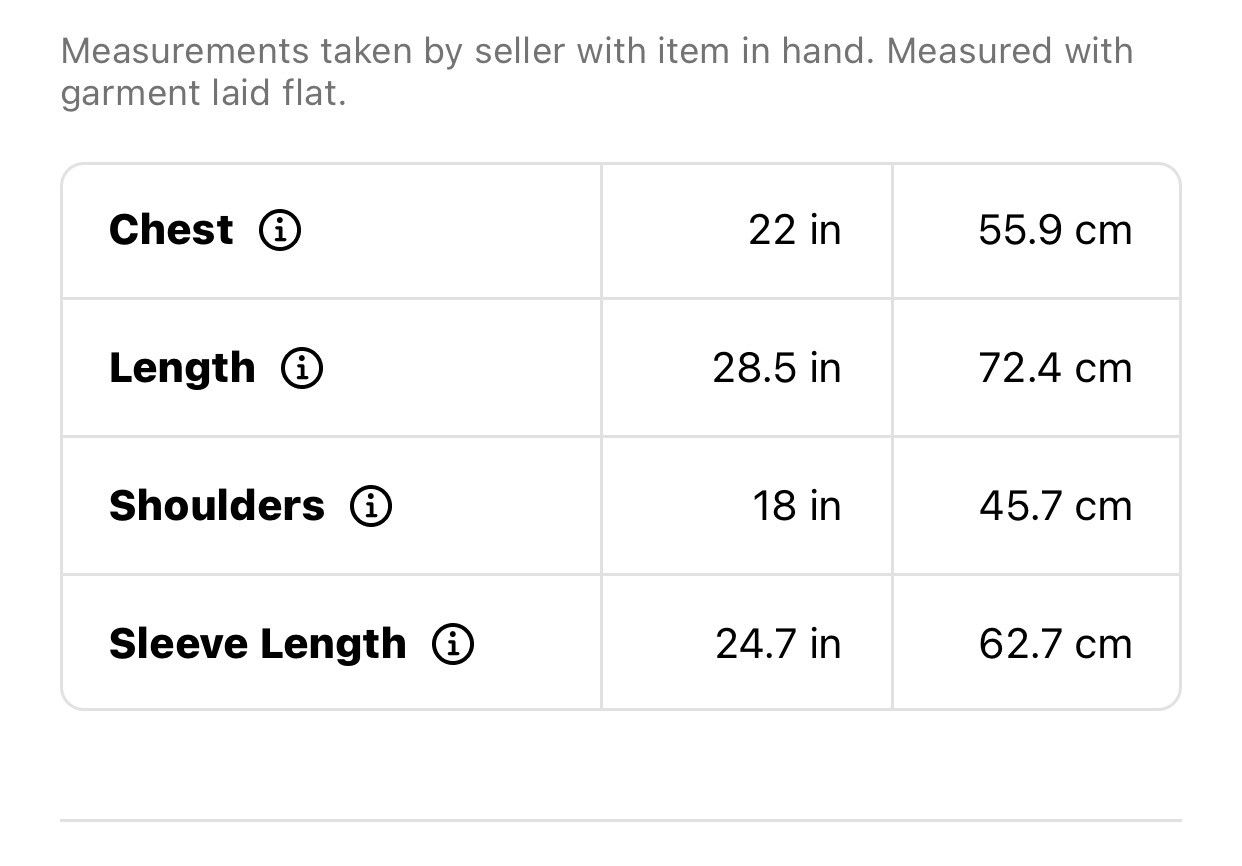Click the 62.7 cm sleeve value

click(1055, 645)
